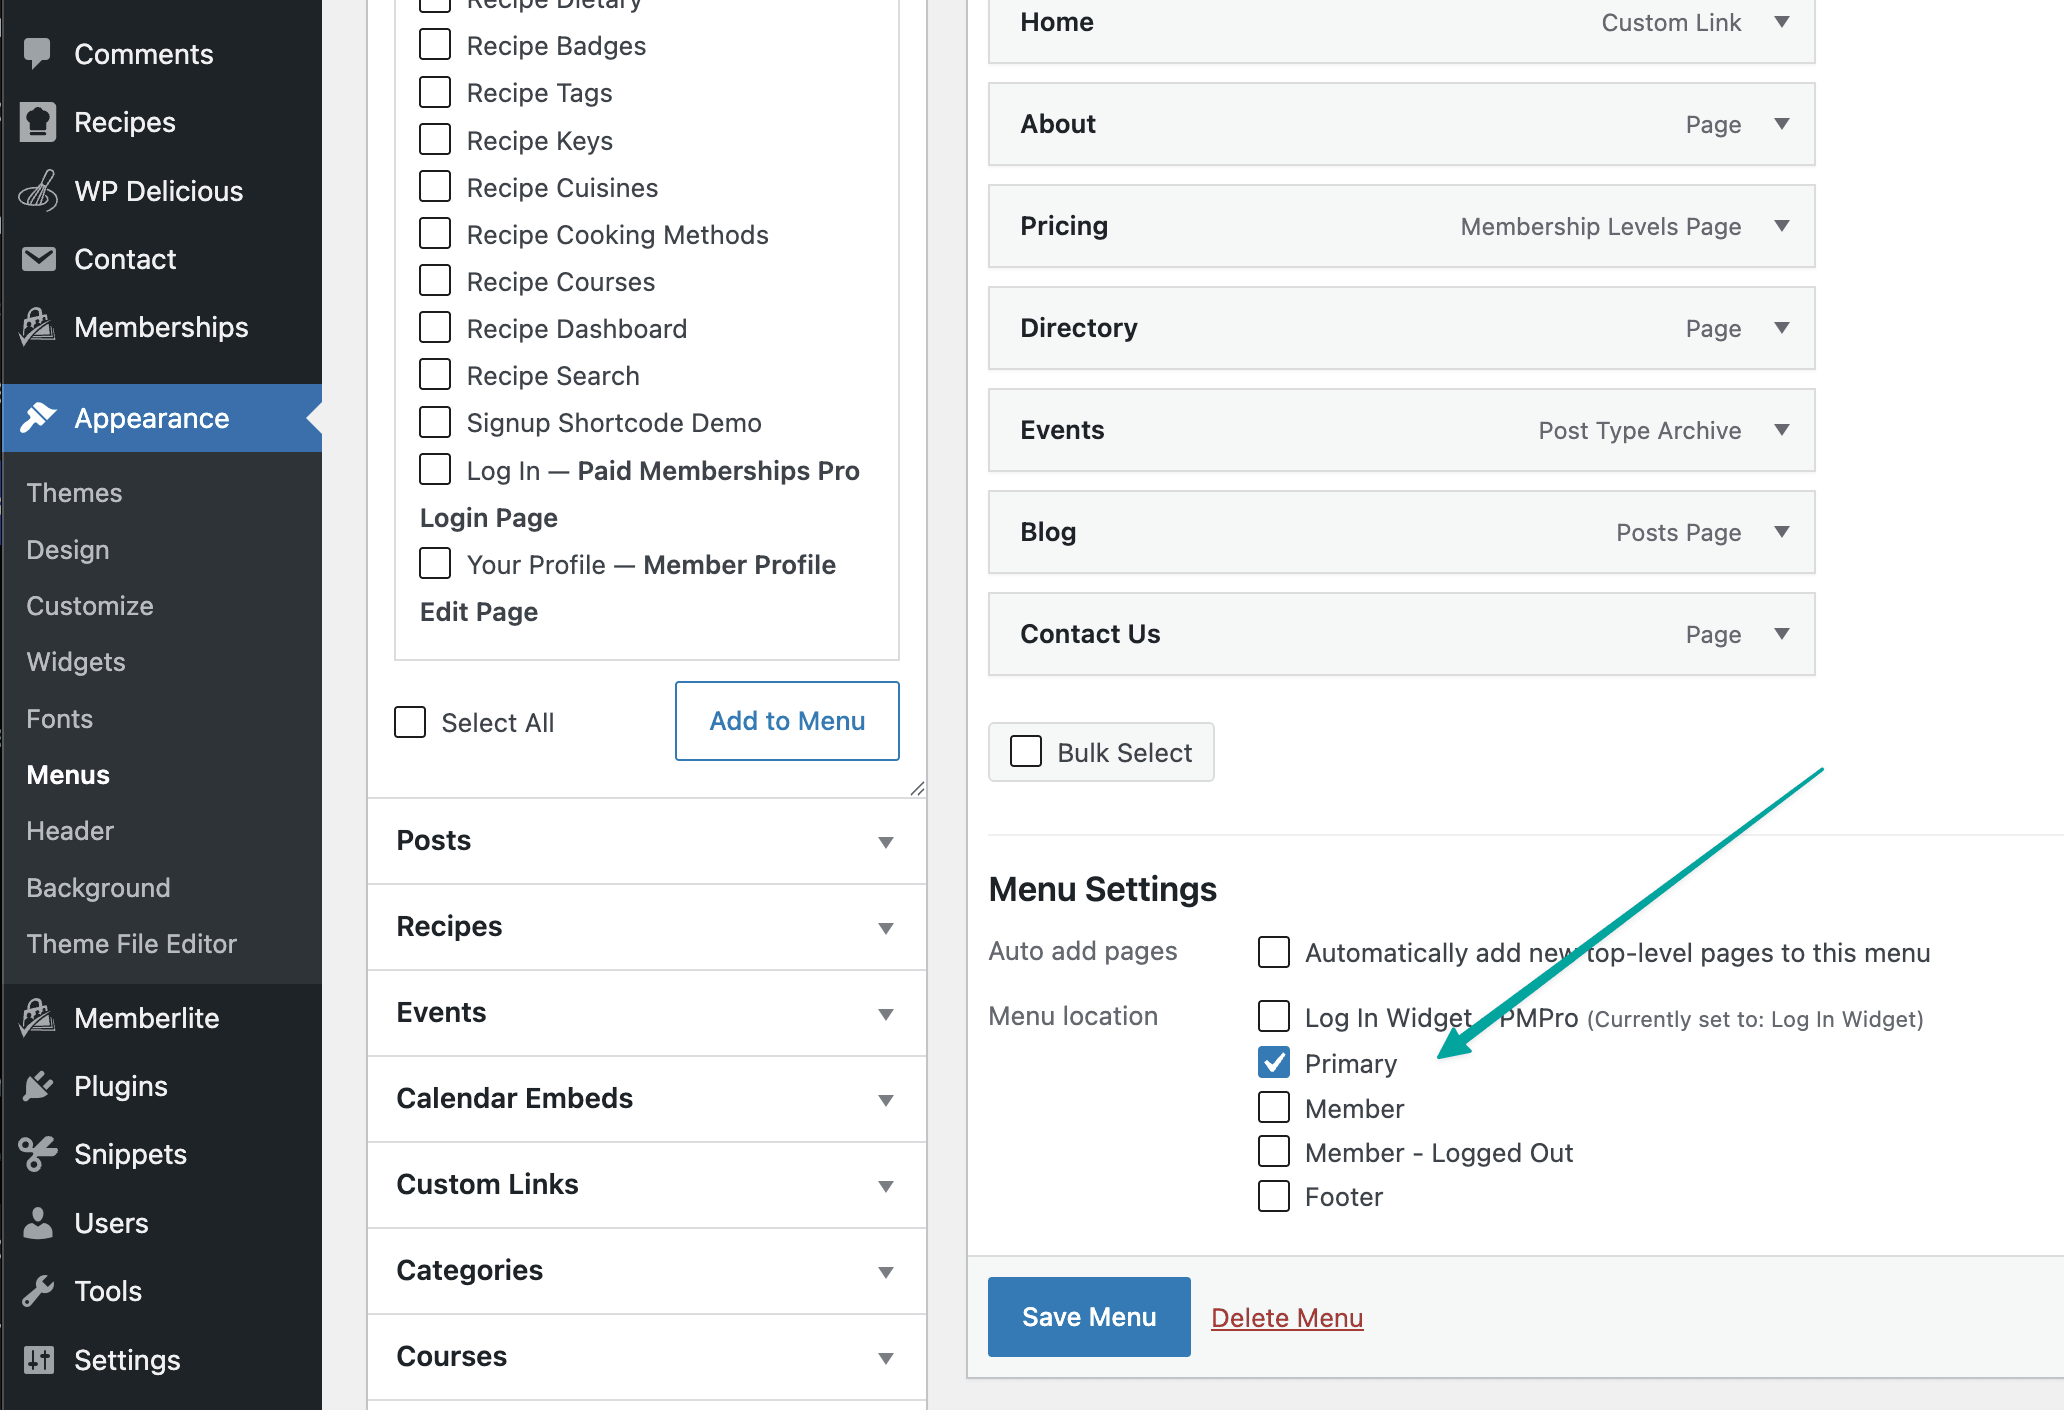Open the Background submenu item
Viewport: 2064px width, 1410px height.
tap(98, 888)
